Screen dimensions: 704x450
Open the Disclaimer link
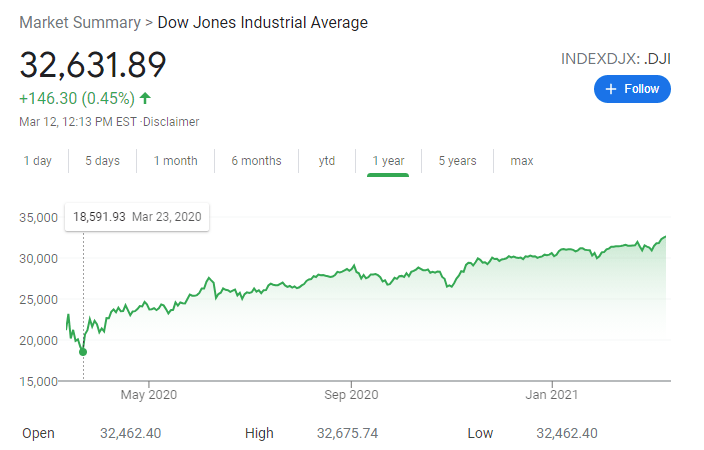172,122
